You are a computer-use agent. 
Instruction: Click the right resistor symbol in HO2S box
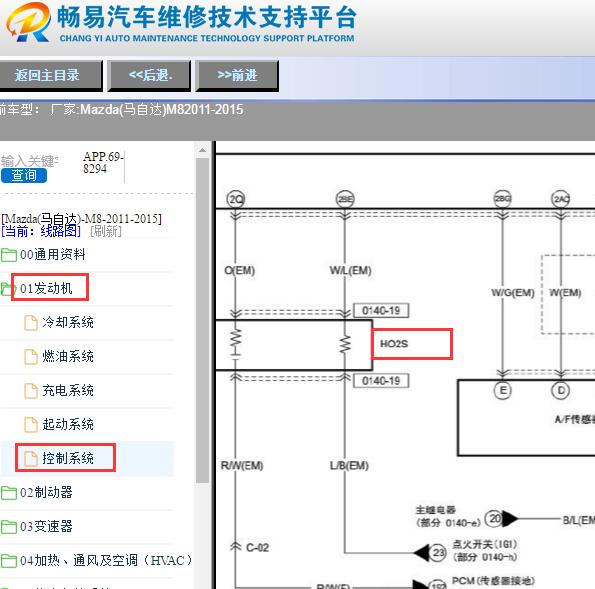point(345,344)
